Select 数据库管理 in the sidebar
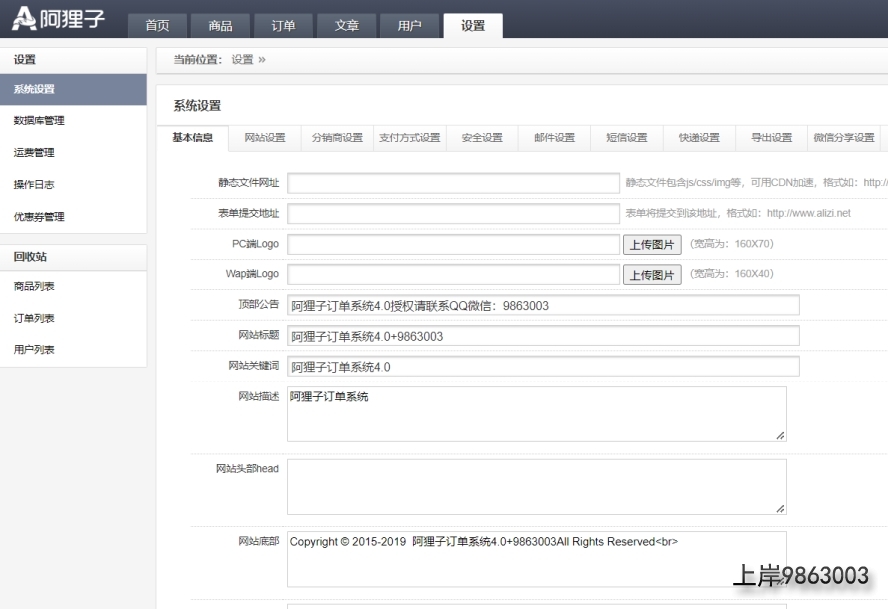This screenshot has width=888, height=609. point(40,121)
